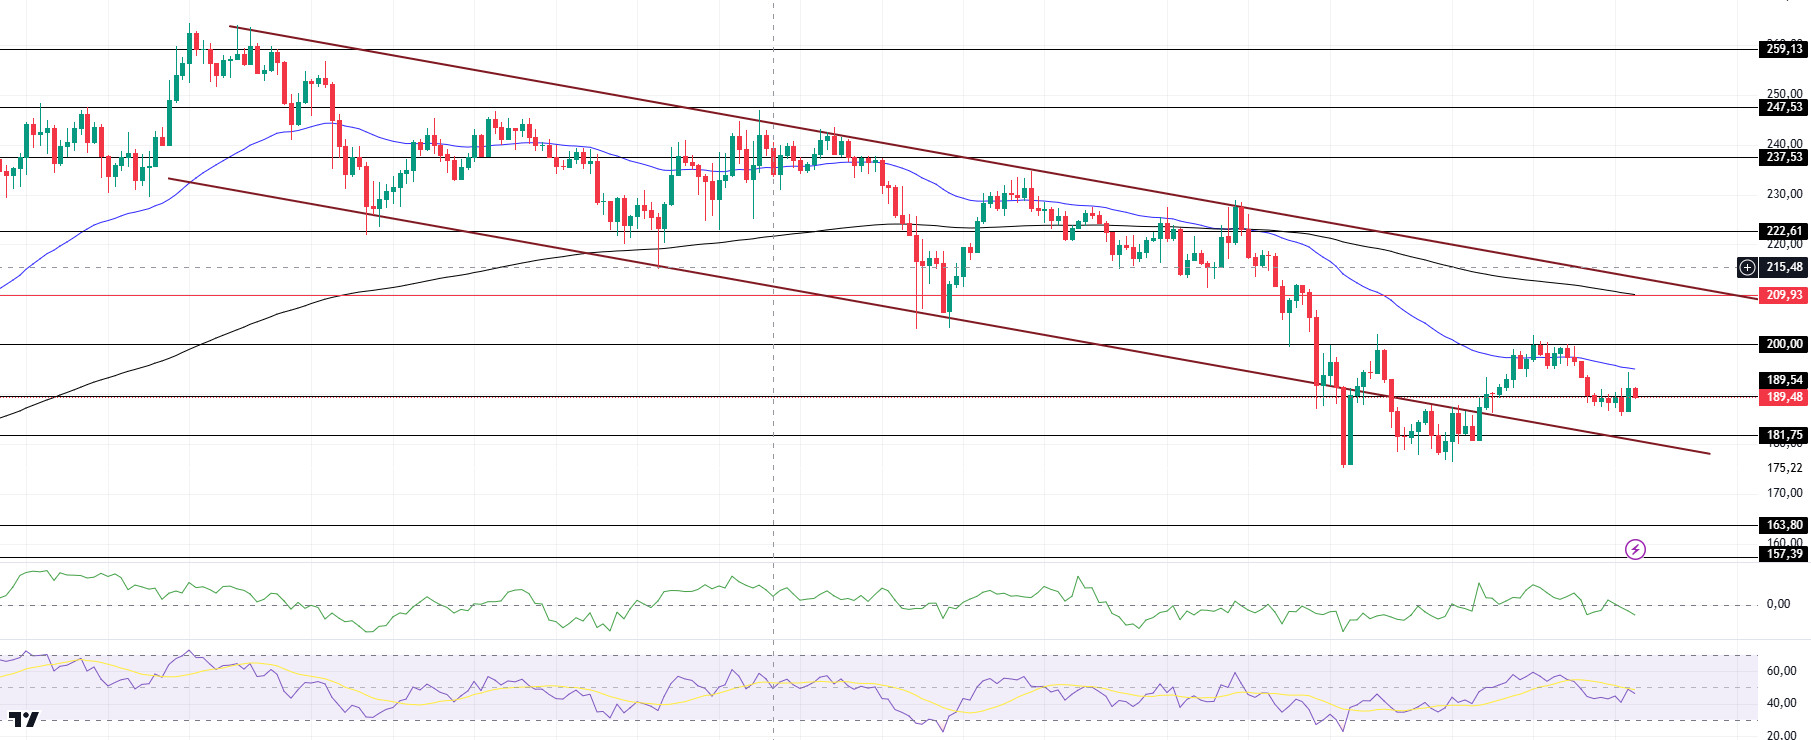Image resolution: width=1811 pixels, height=740 pixels.
Task: Select the black 200,00 price label
Action: coord(1784,344)
